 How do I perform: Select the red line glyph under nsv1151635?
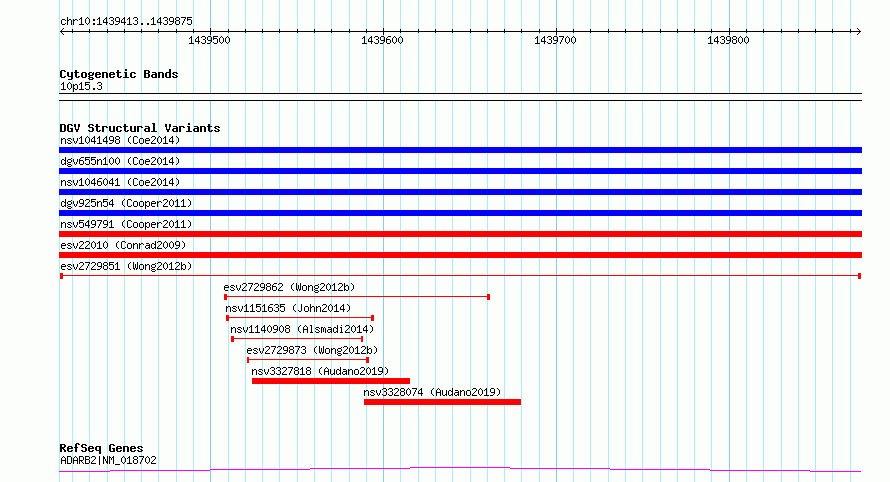[x=300, y=318]
